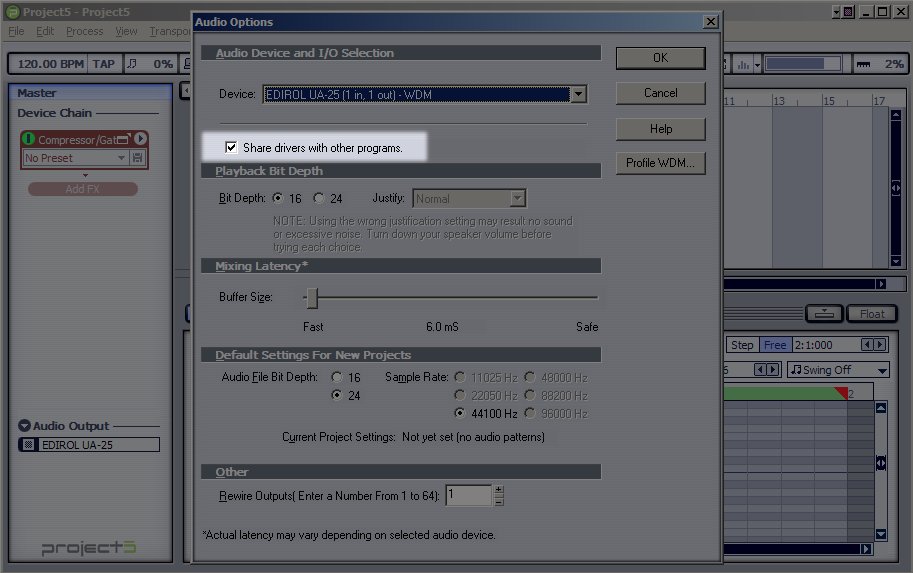Click left arrow beside Swing Off field

pyautogui.click(x=760, y=370)
